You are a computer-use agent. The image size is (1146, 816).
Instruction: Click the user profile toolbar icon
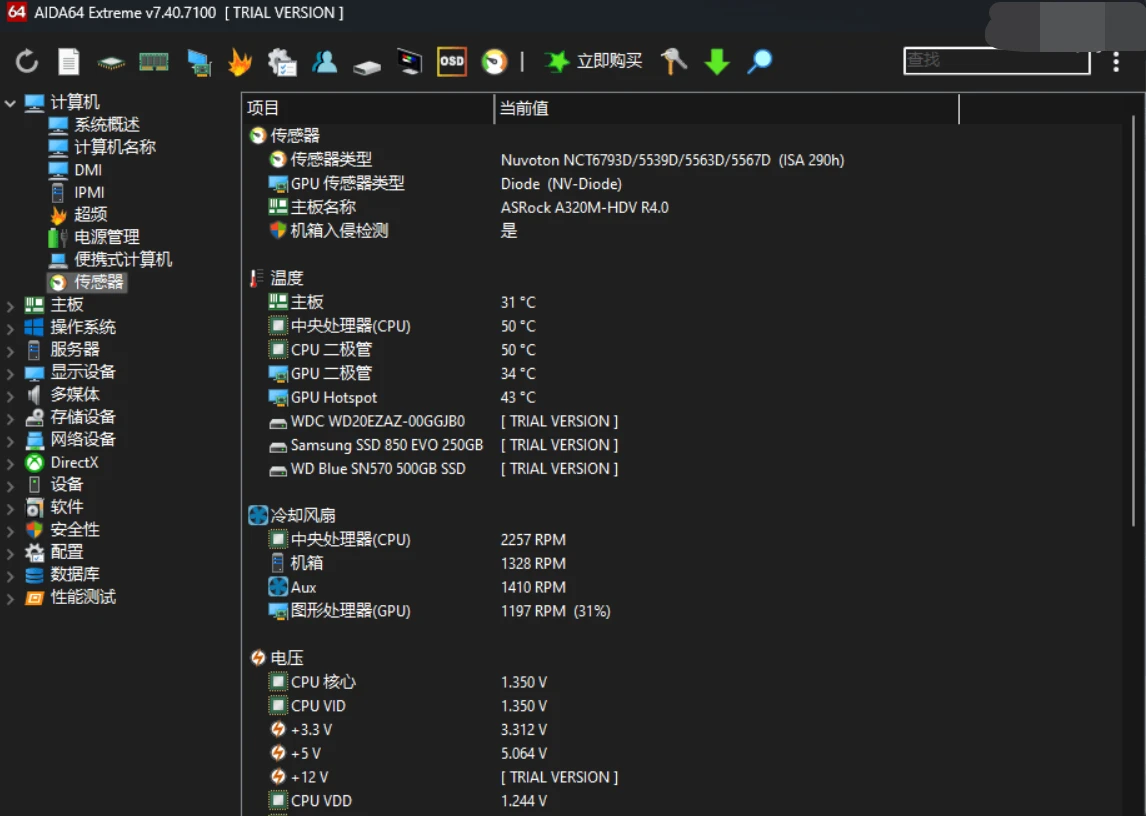(325, 62)
